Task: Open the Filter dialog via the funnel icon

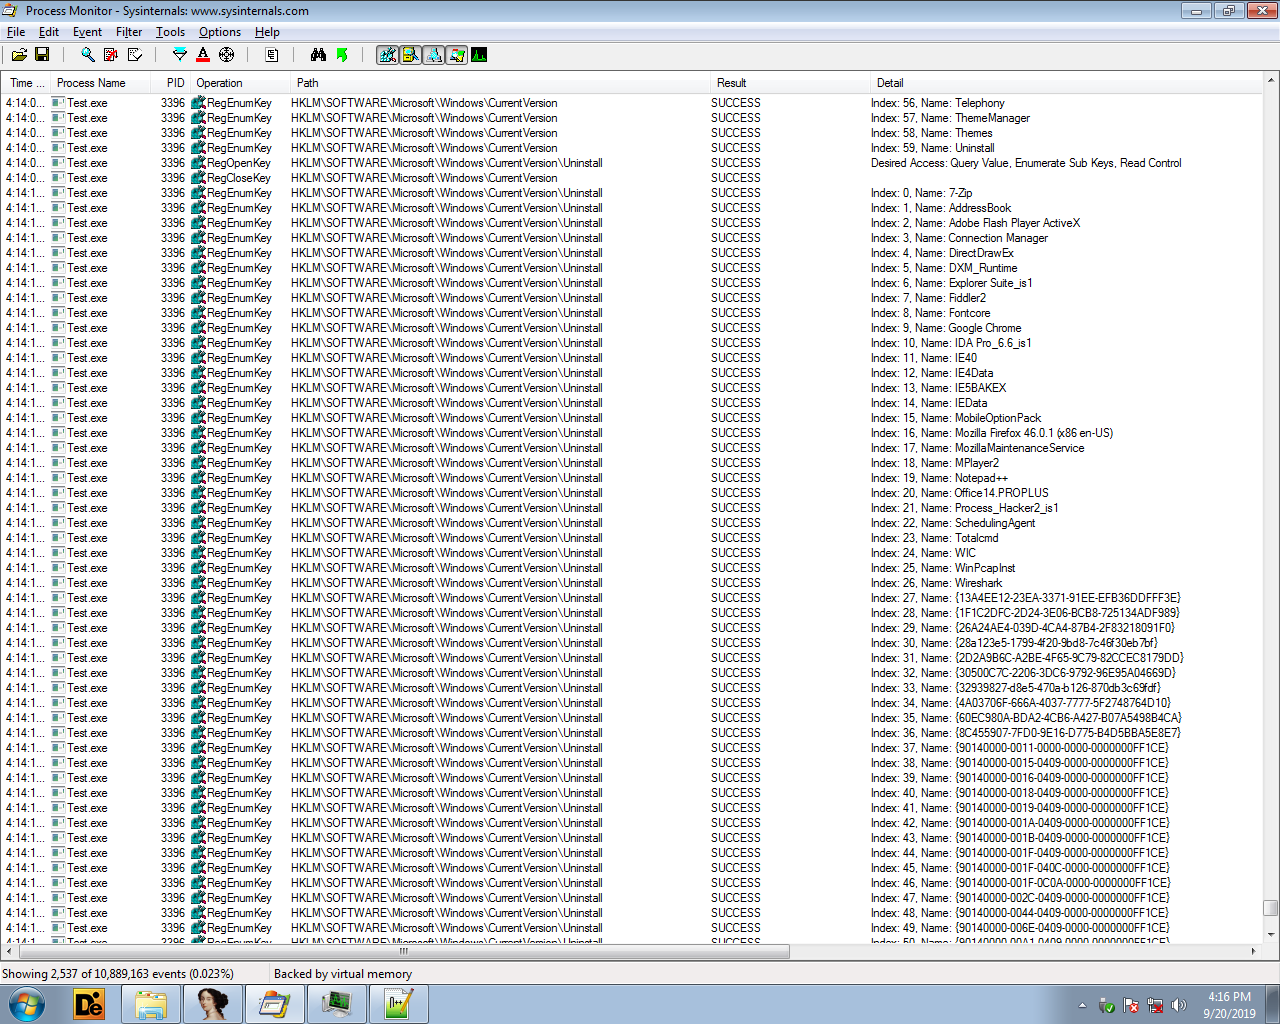Action: (x=180, y=55)
